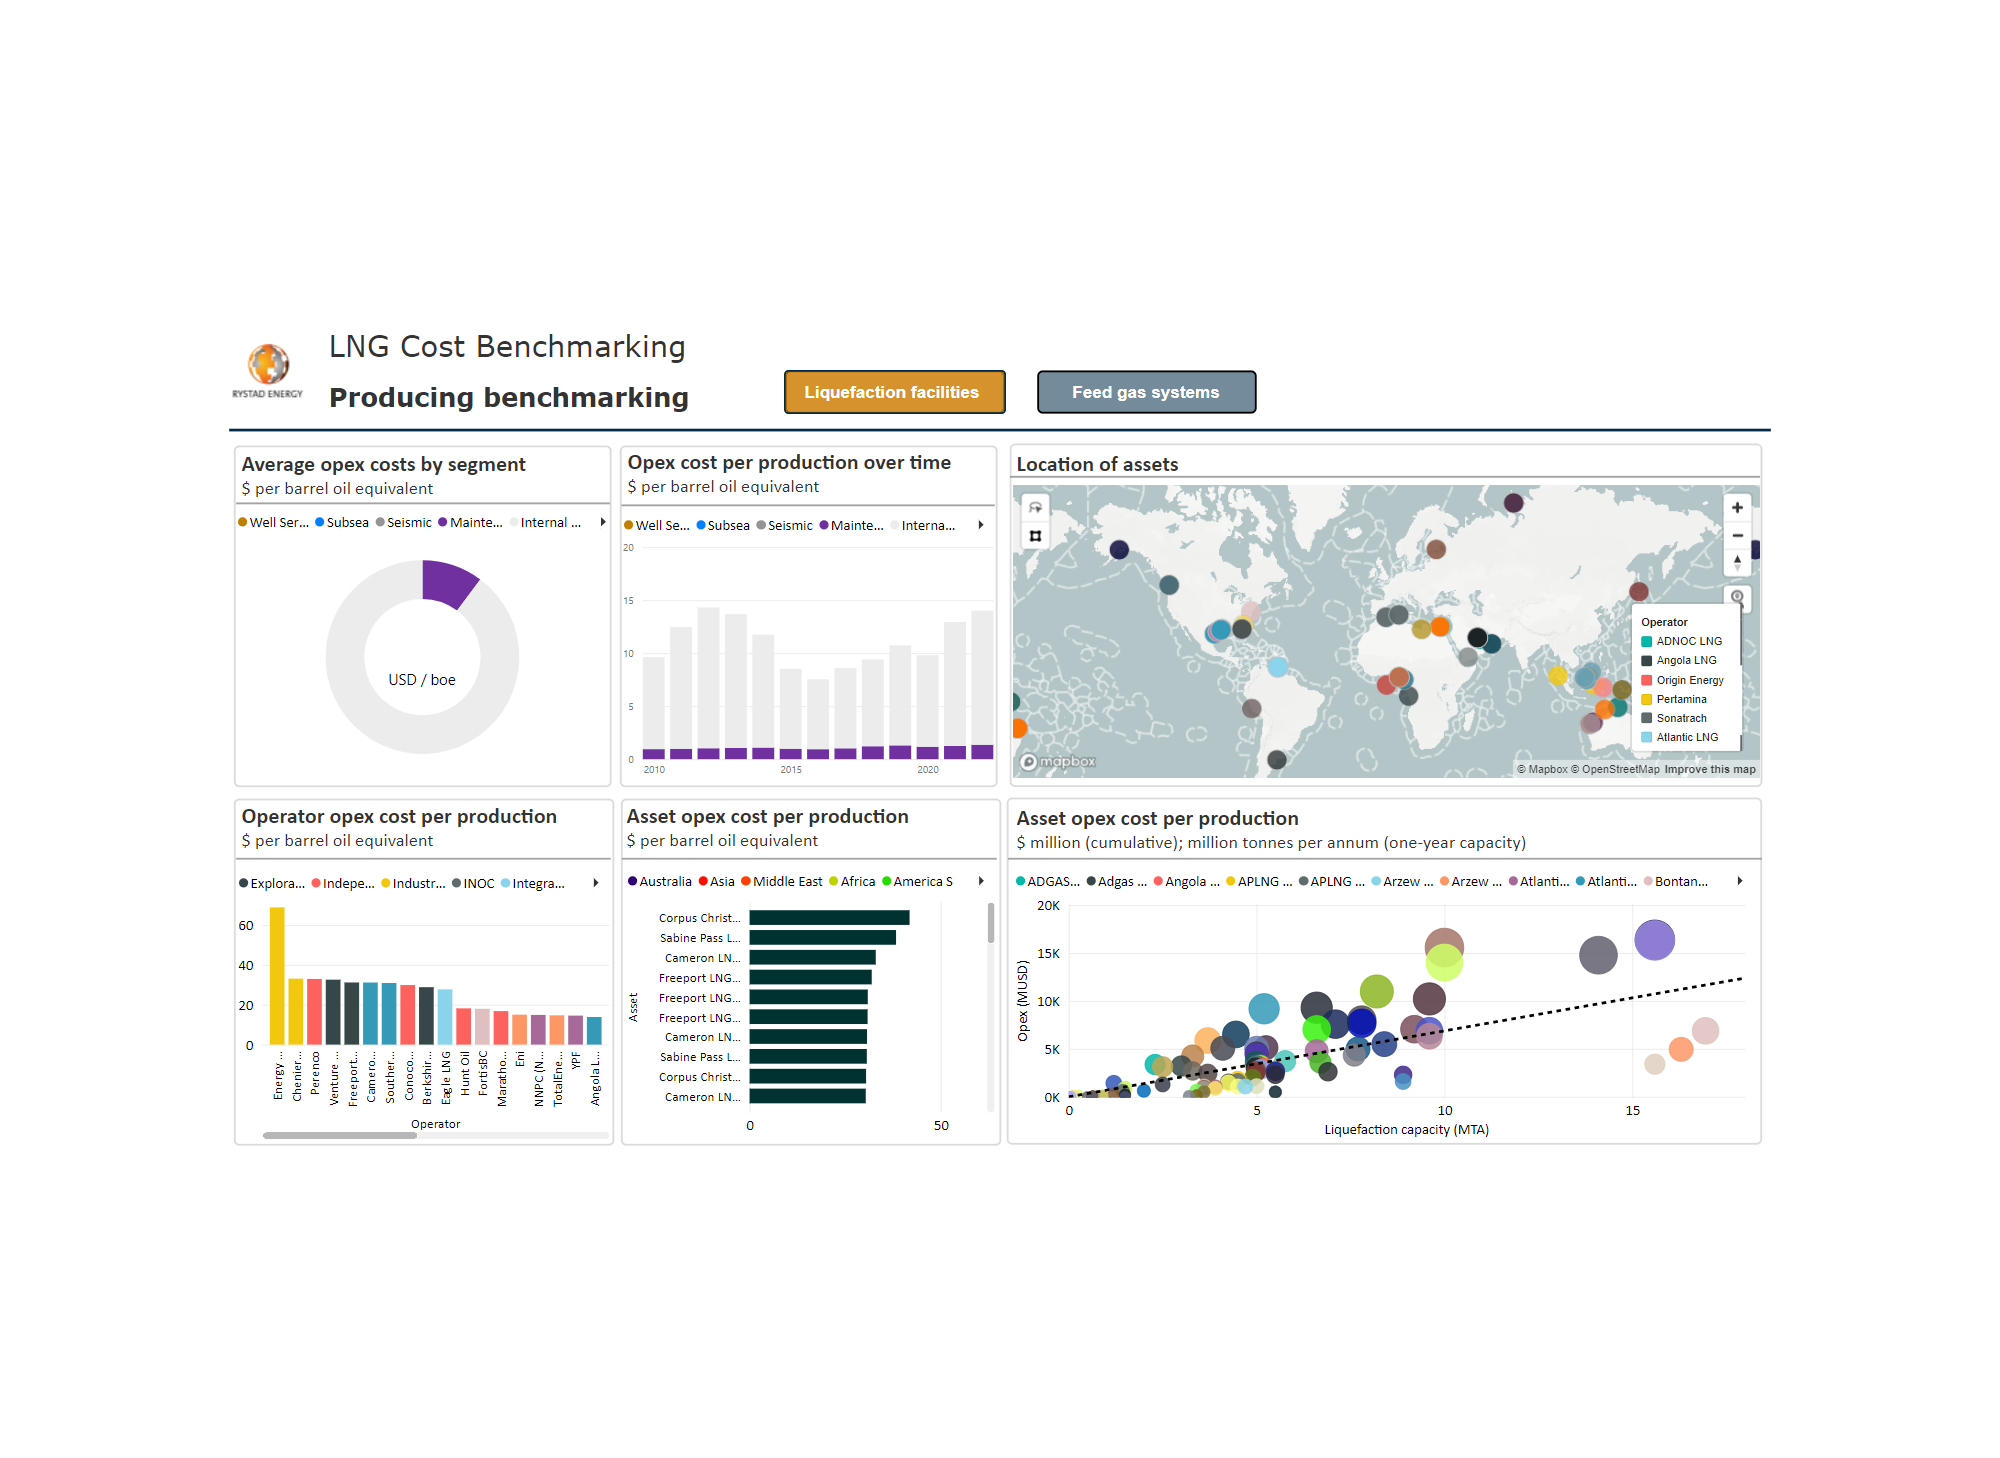
Task: Toggle INOC legend item in operator chart
Action: click(473, 884)
